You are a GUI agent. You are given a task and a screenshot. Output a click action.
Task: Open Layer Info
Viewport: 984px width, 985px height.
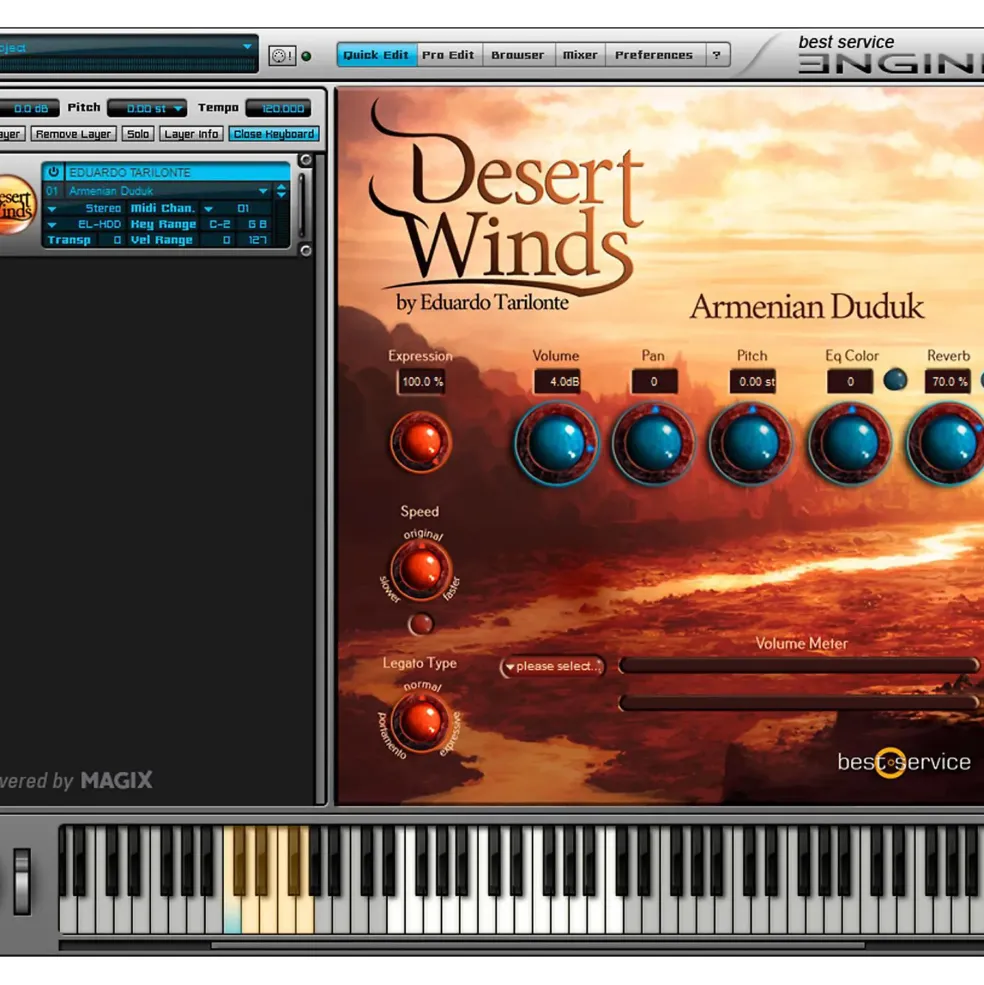pos(191,134)
